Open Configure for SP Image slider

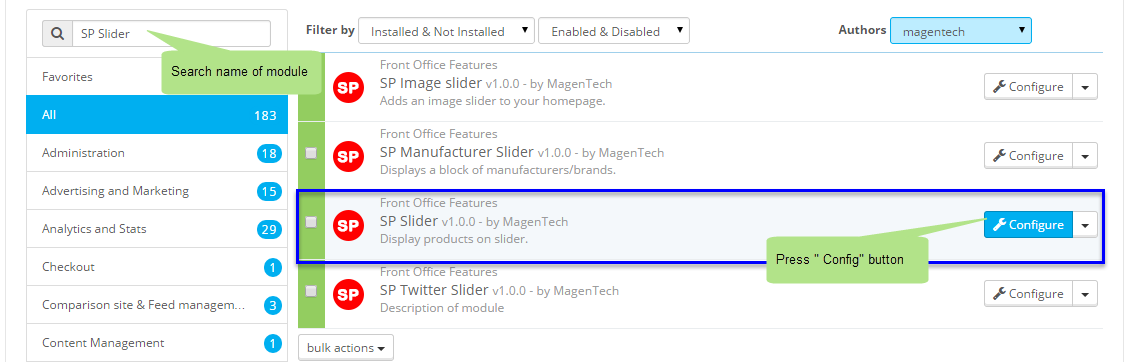click(1028, 87)
